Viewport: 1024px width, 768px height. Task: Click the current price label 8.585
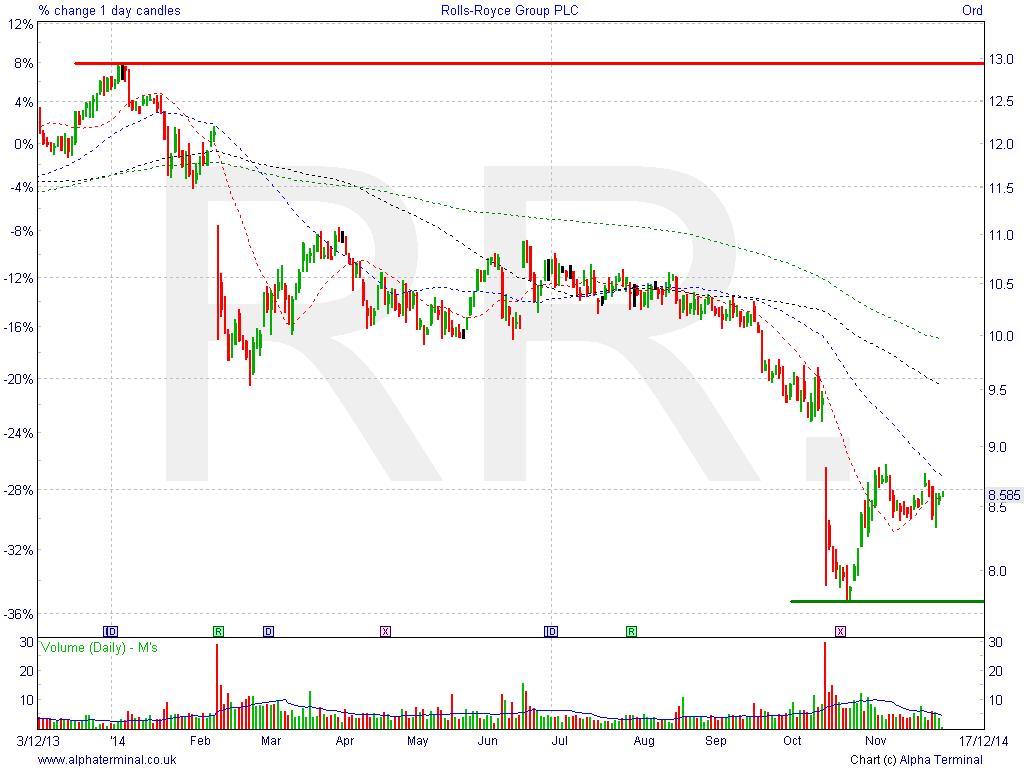click(1004, 495)
